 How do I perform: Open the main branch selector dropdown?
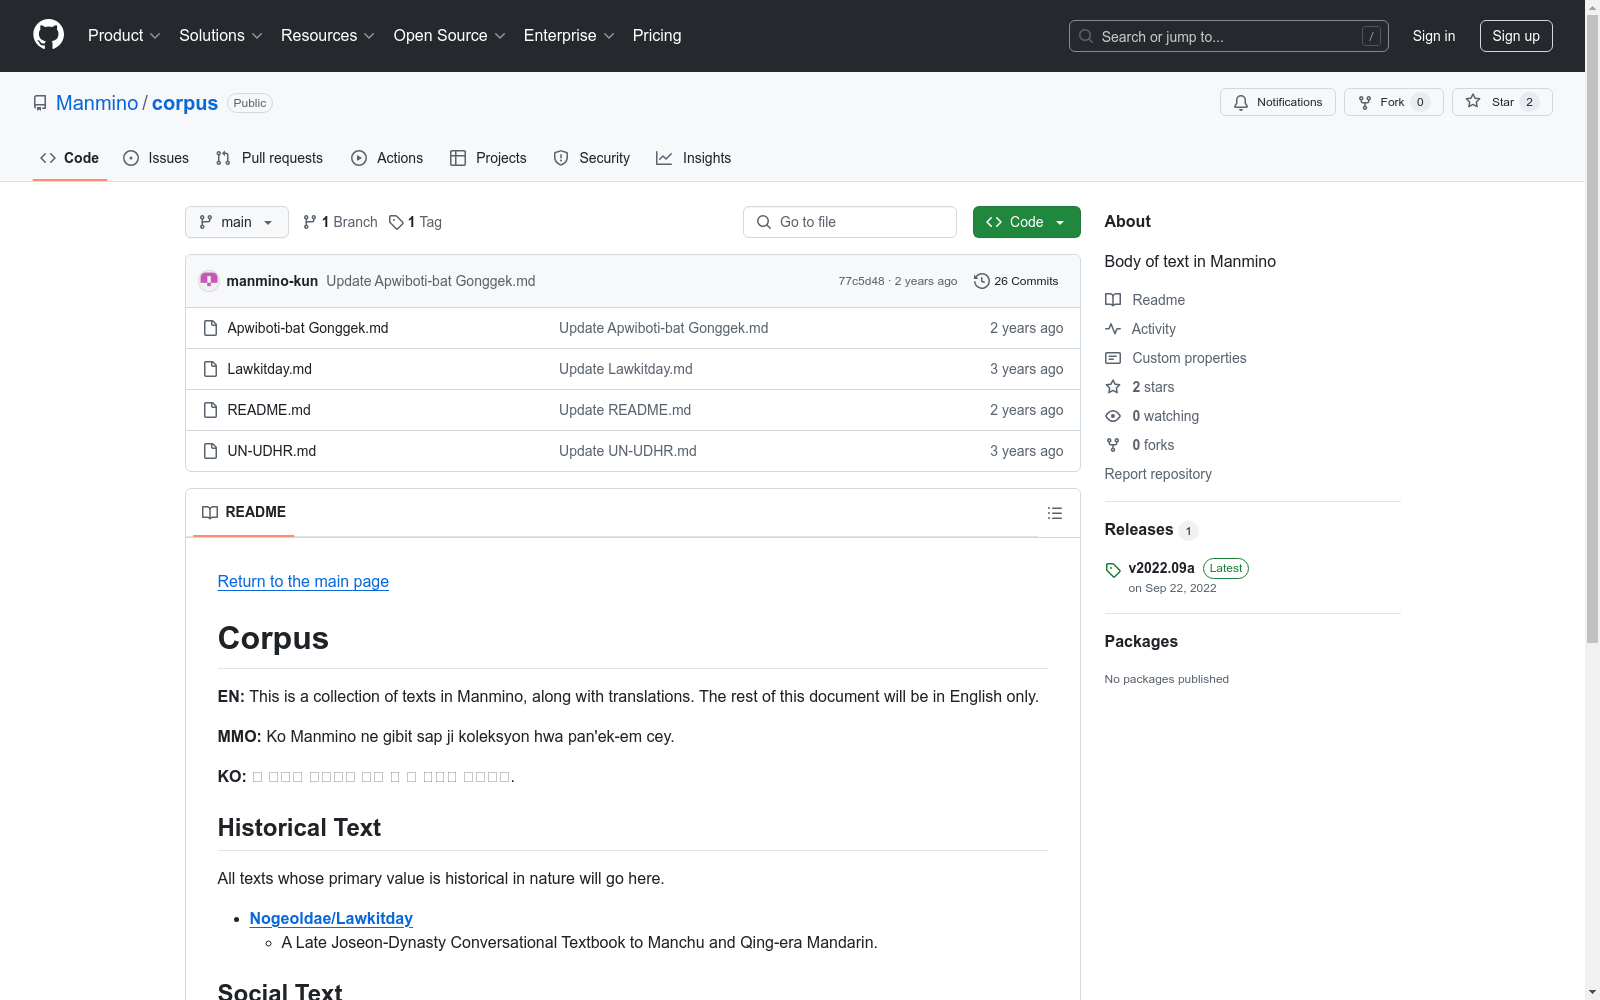(237, 222)
